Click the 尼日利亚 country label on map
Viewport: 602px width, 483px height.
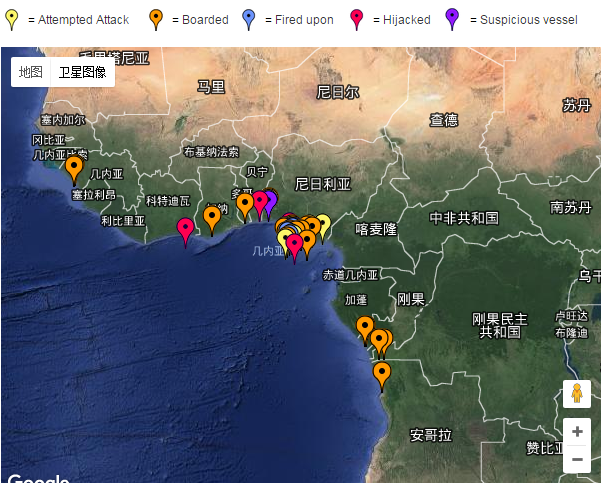[323, 184]
